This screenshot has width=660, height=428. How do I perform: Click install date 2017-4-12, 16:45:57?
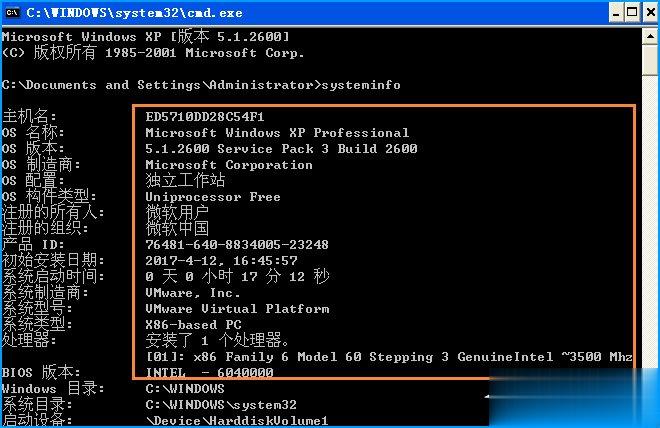221,261
